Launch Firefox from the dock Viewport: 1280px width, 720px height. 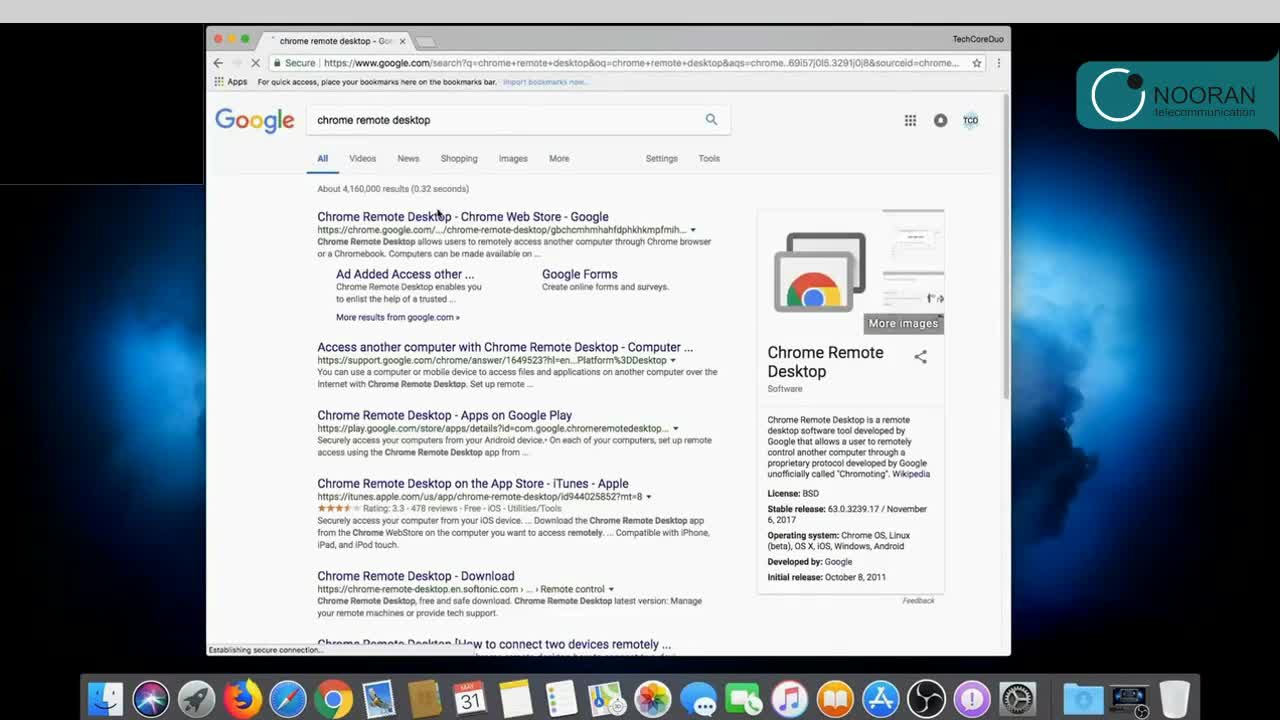[x=242, y=698]
